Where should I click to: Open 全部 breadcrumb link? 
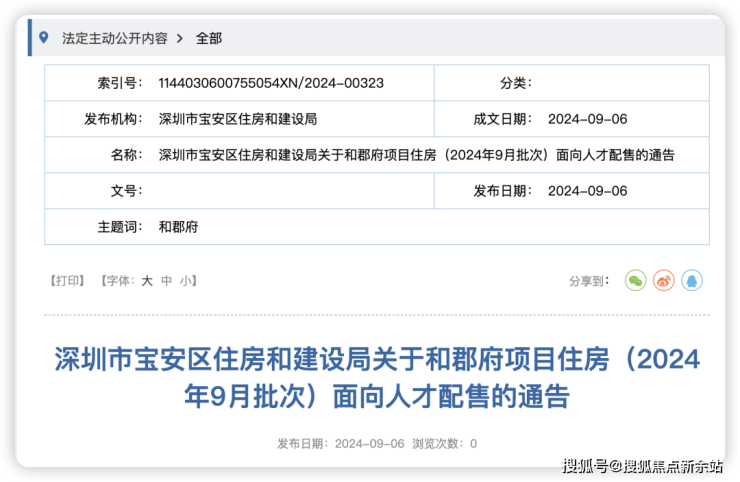click(209, 38)
